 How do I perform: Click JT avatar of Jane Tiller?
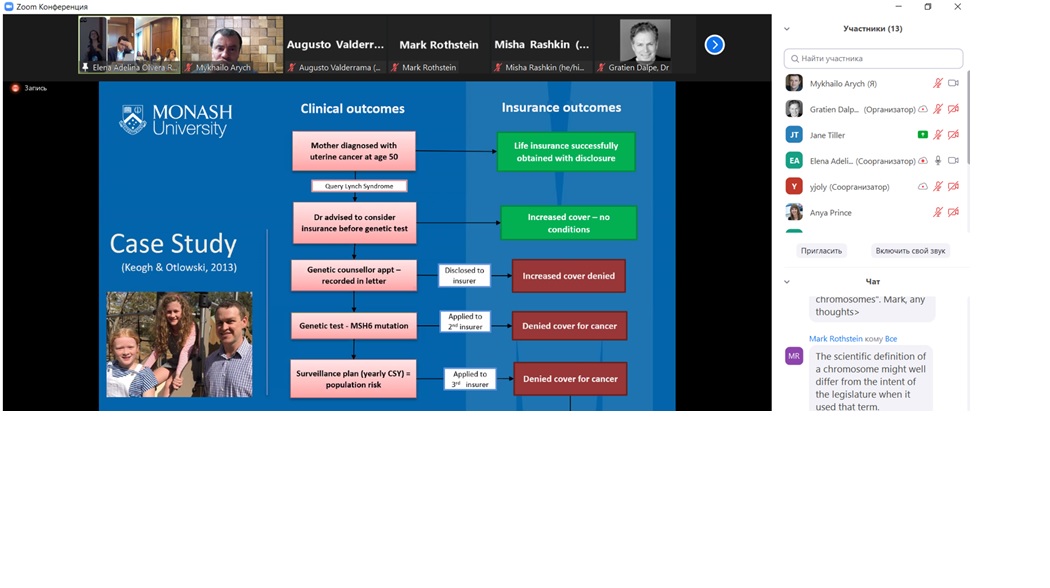pyautogui.click(x=794, y=135)
